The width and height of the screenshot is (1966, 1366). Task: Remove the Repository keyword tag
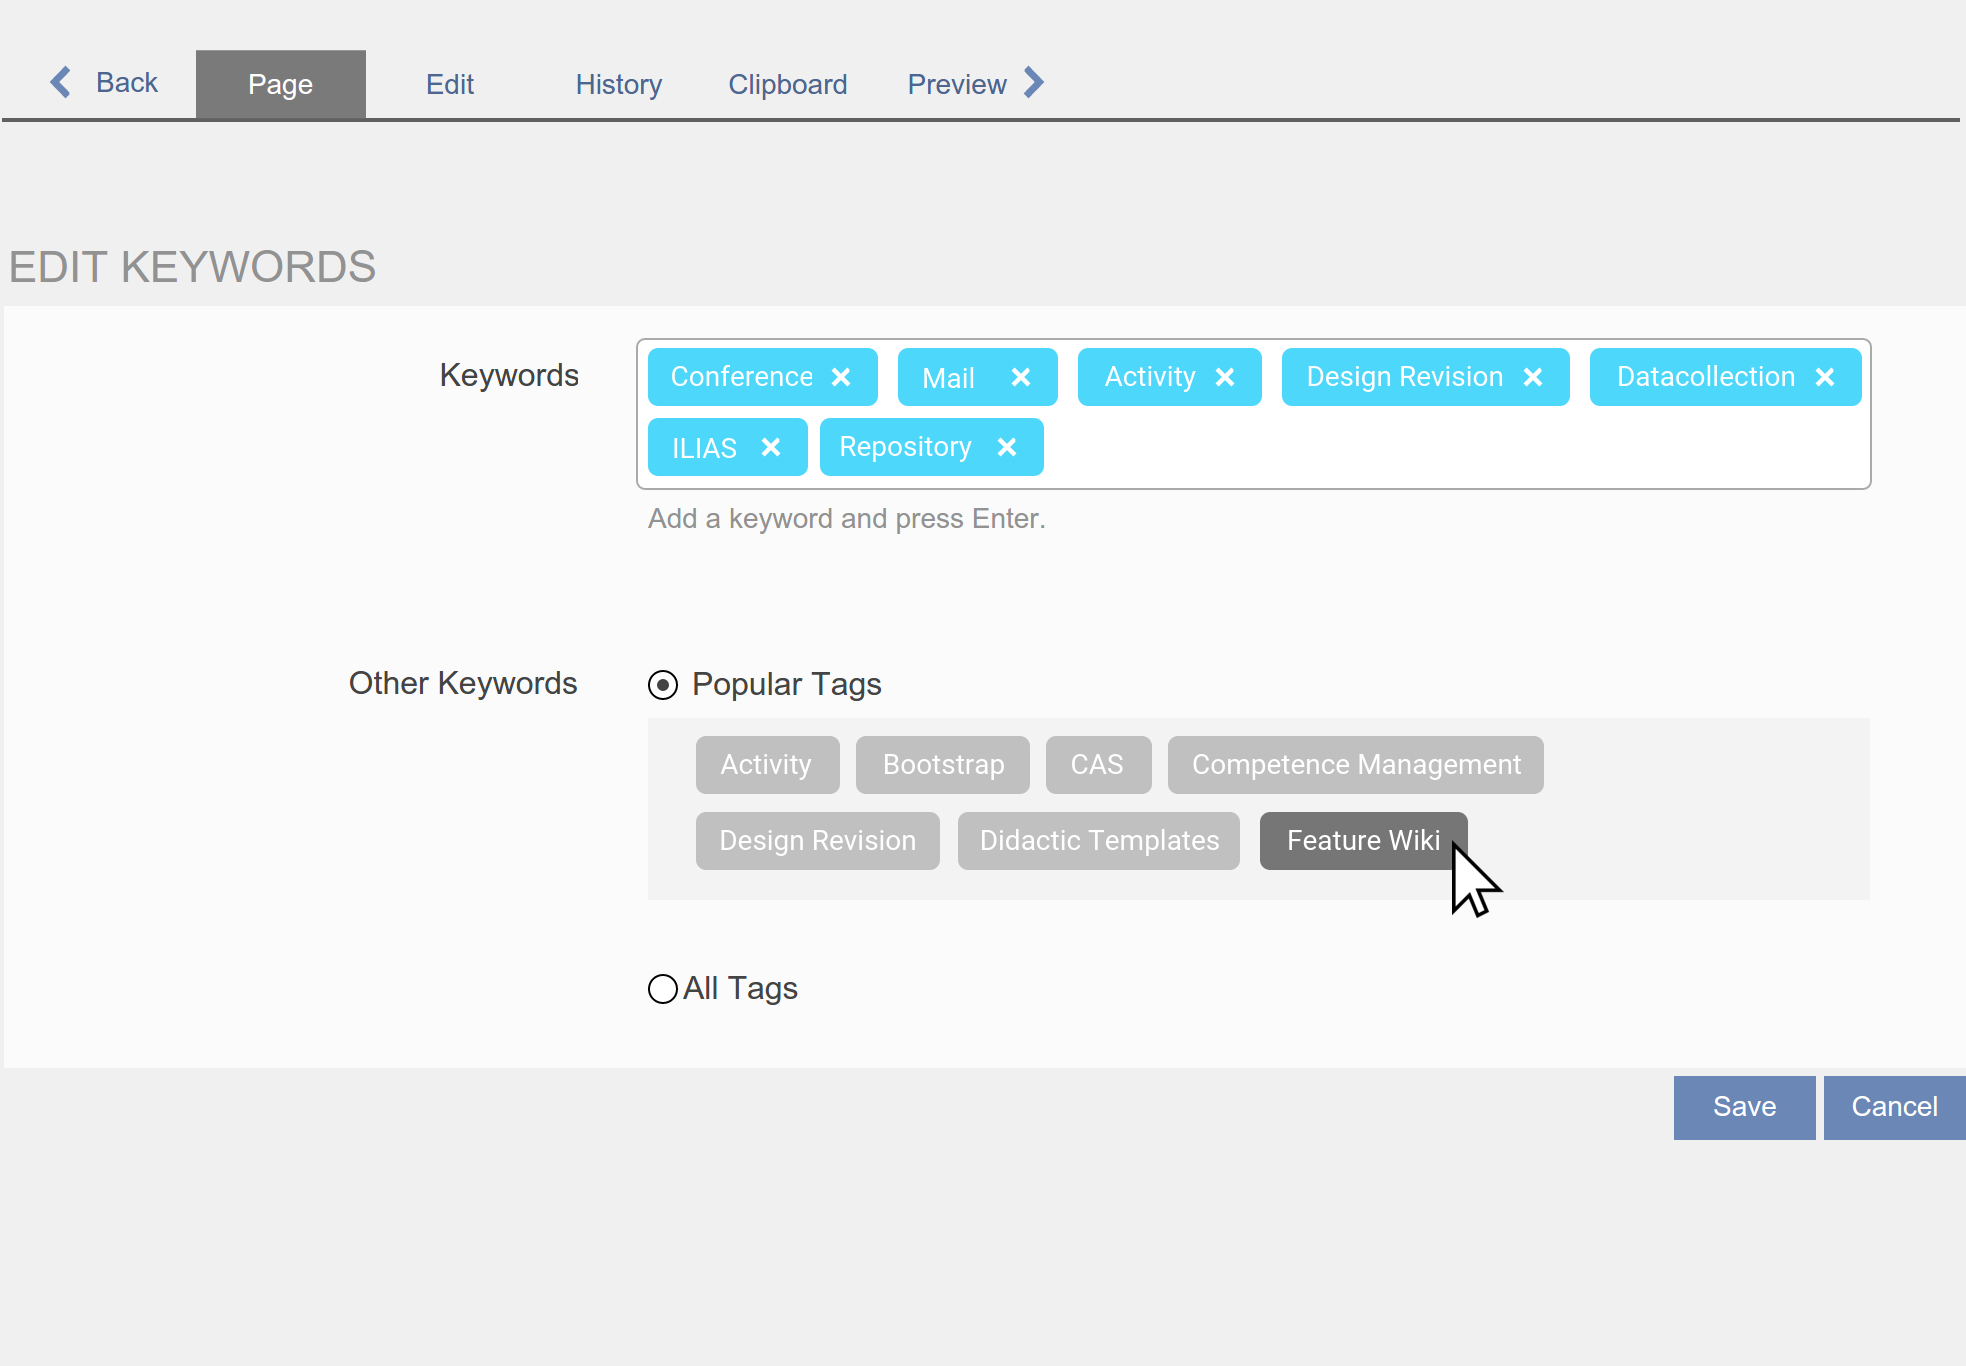pyautogui.click(x=1006, y=447)
